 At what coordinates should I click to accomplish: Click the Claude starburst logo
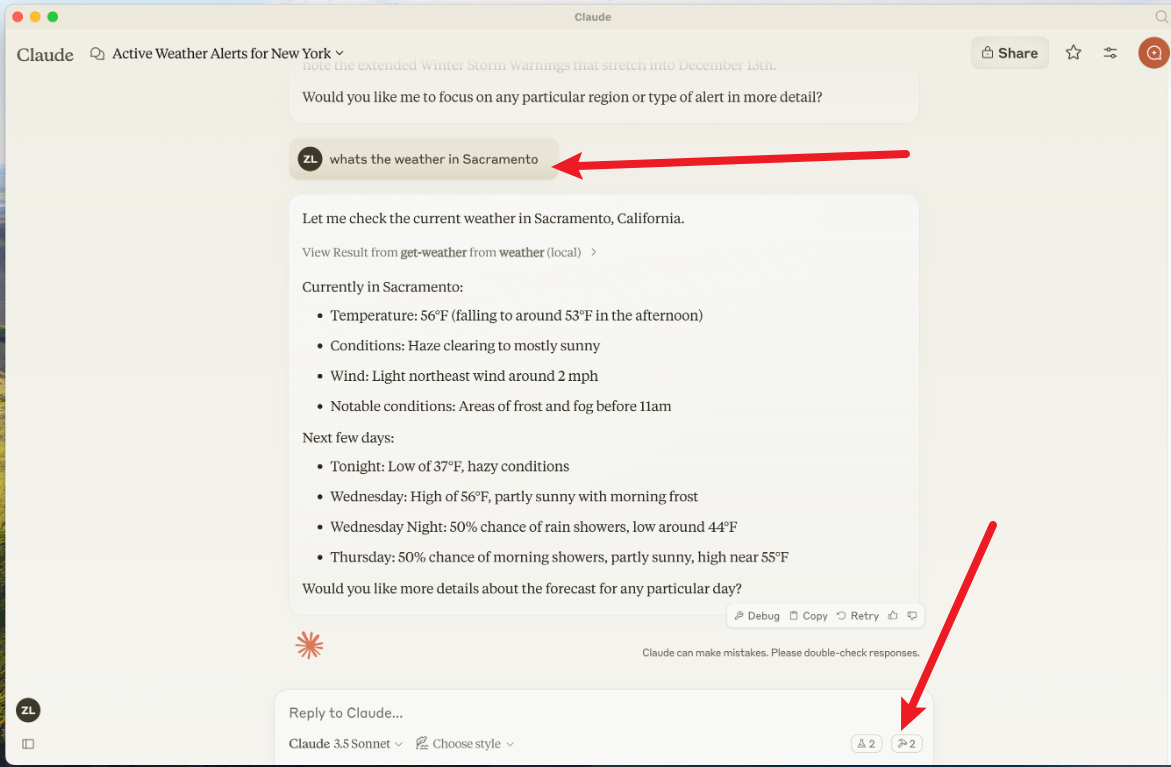[x=309, y=645]
